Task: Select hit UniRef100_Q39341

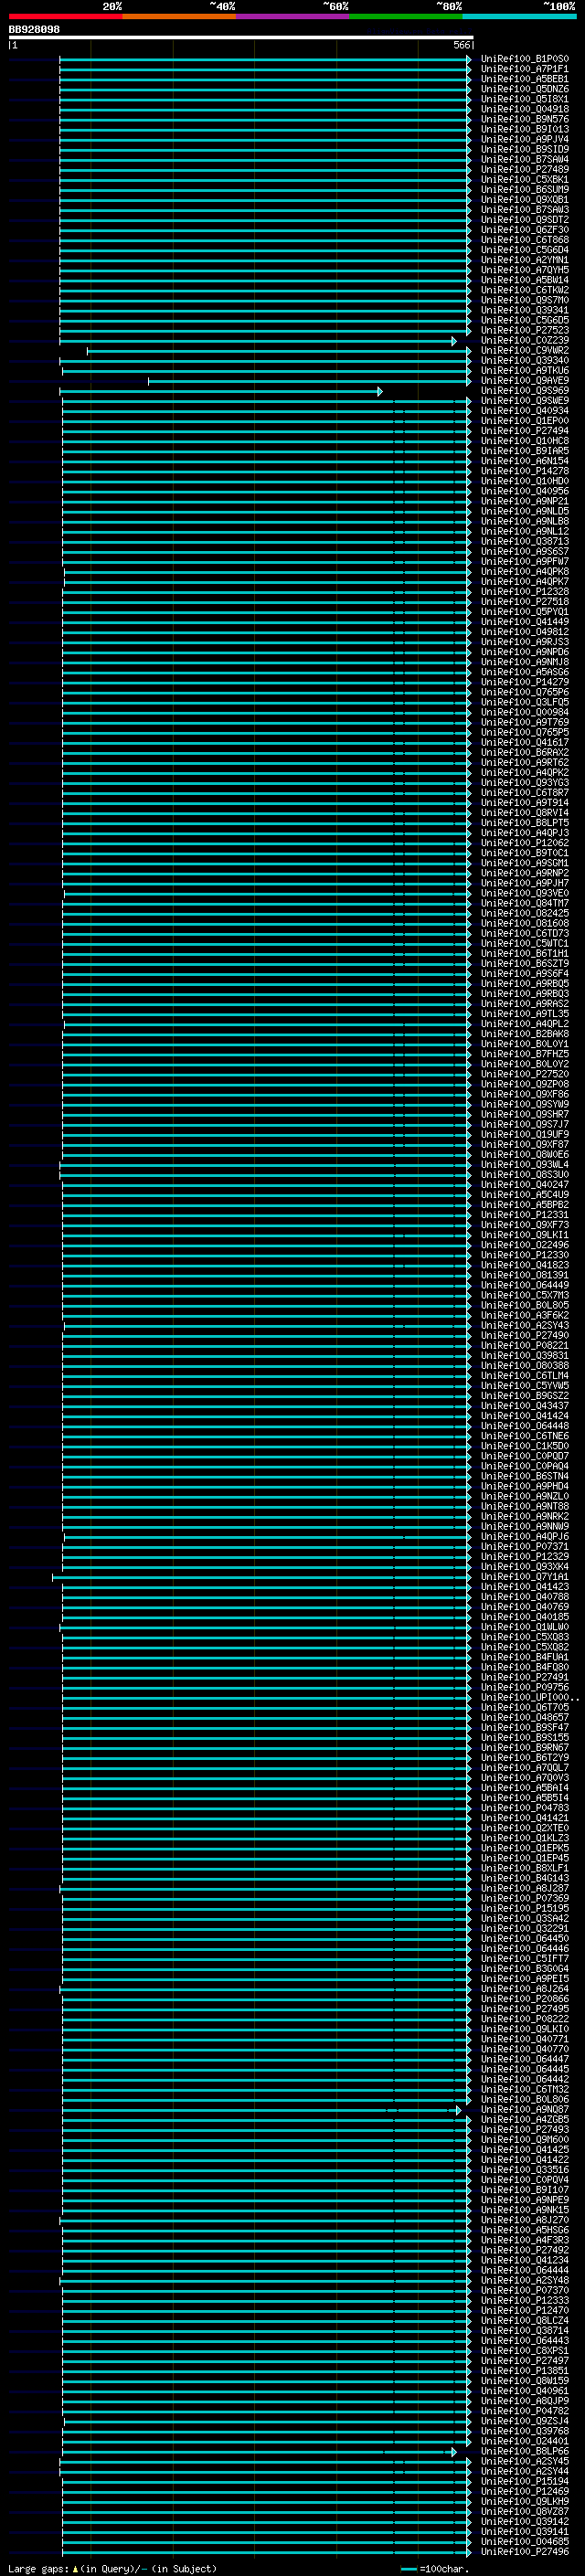Action: [524, 310]
